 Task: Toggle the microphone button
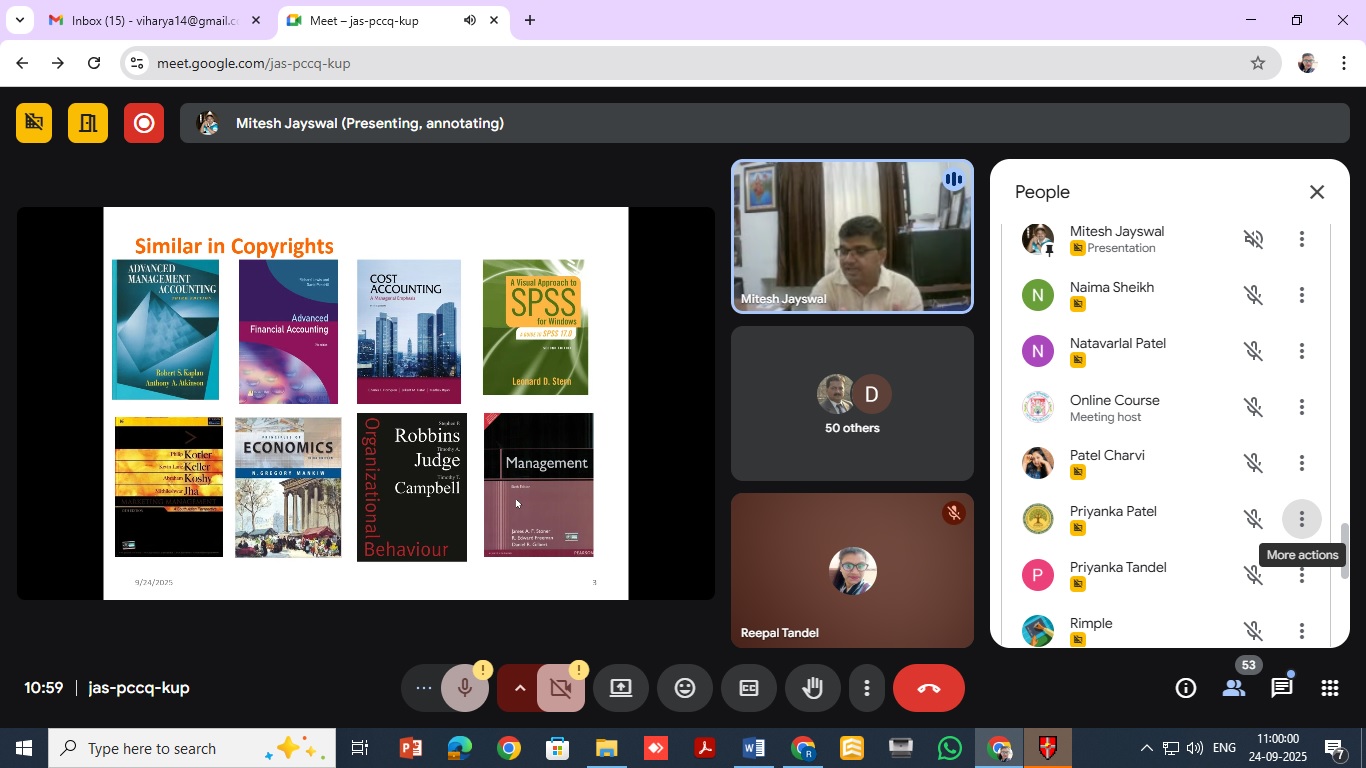[x=464, y=688]
